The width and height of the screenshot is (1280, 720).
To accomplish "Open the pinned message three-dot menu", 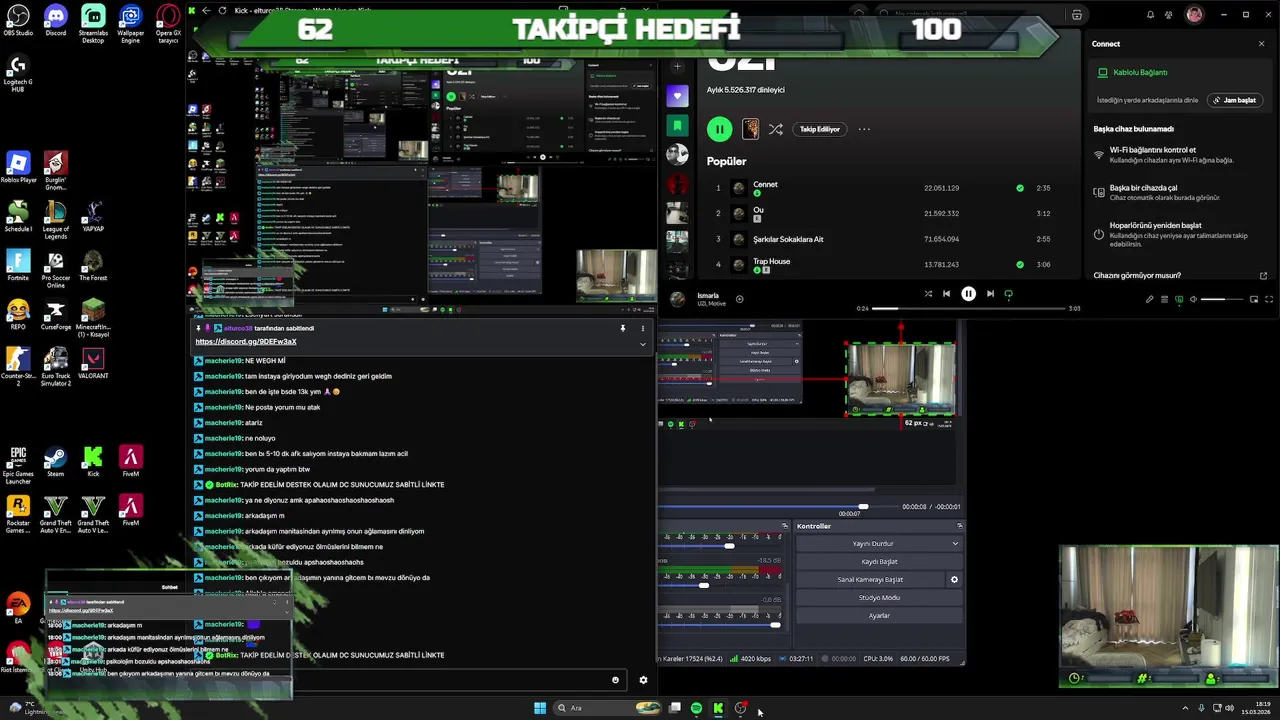I will pyautogui.click(x=643, y=328).
